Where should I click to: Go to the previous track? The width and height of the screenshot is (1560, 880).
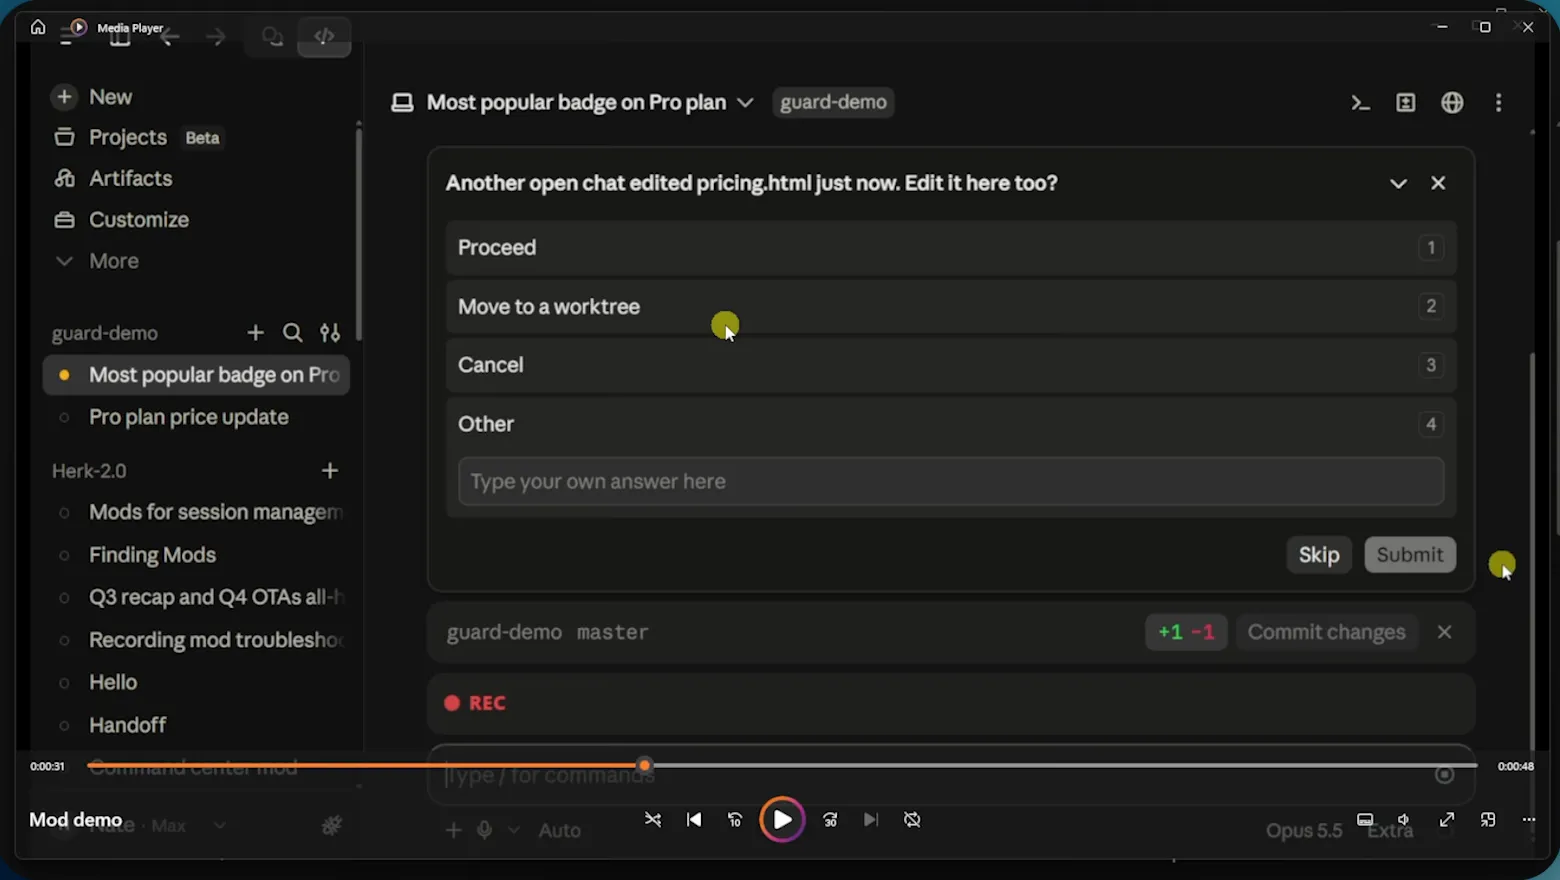coord(694,820)
